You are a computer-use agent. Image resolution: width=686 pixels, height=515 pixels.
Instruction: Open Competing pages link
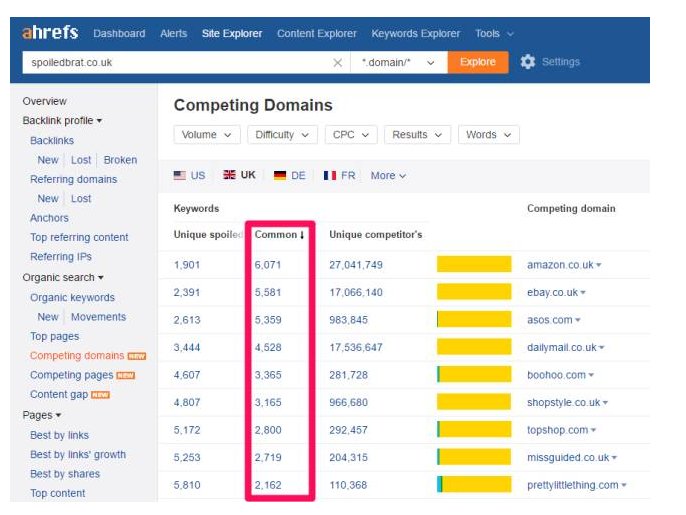(72, 375)
